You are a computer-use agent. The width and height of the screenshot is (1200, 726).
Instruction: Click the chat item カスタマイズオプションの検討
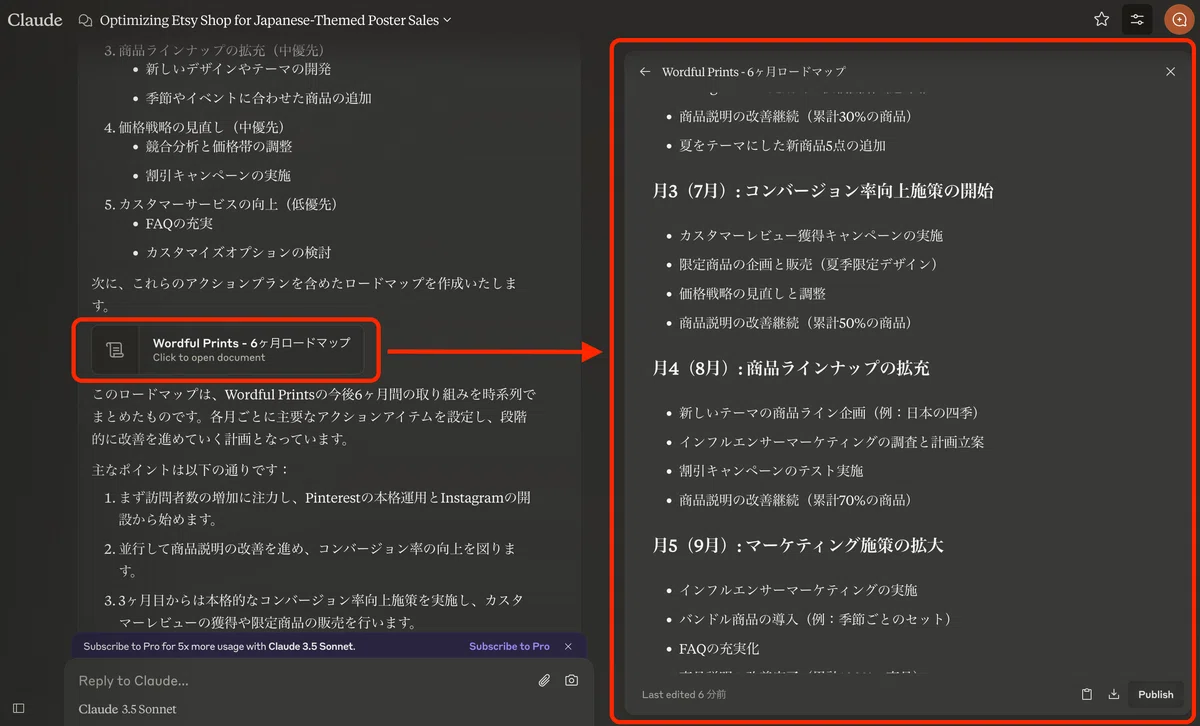[x=238, y=252]
